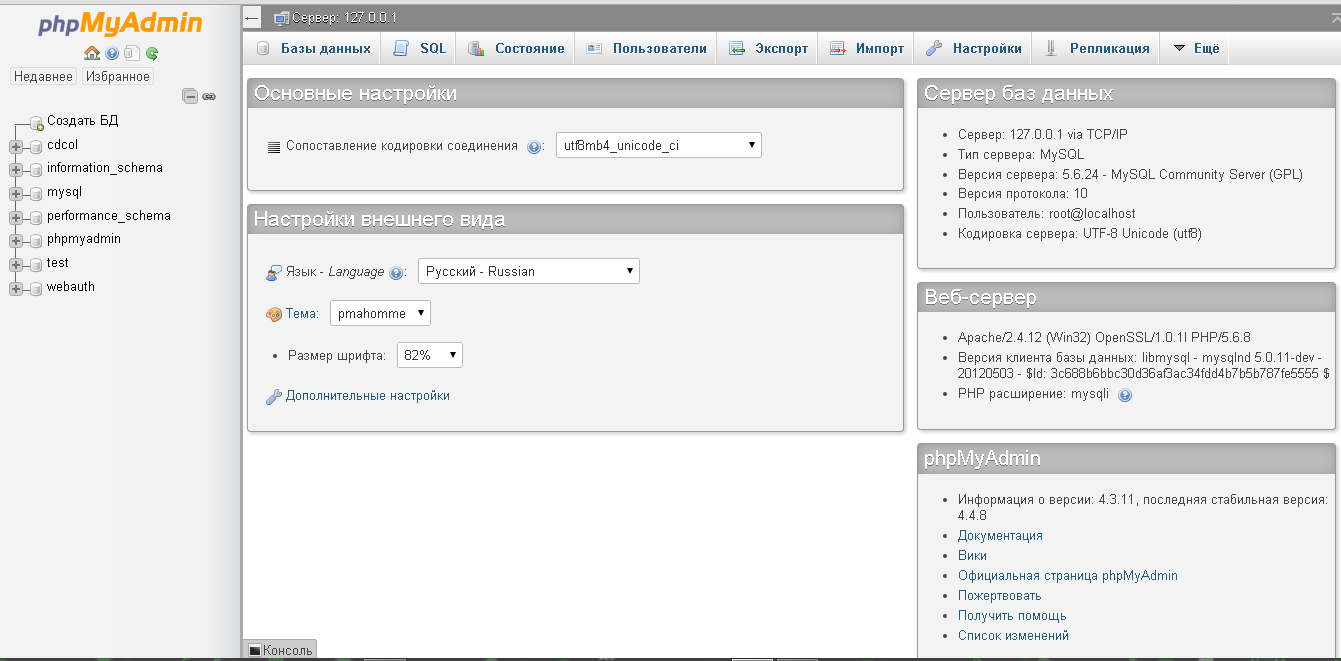This screenshot has height=661, width=1341.
Task: Expand the mysql database node
Action: [x=16, y=193]
